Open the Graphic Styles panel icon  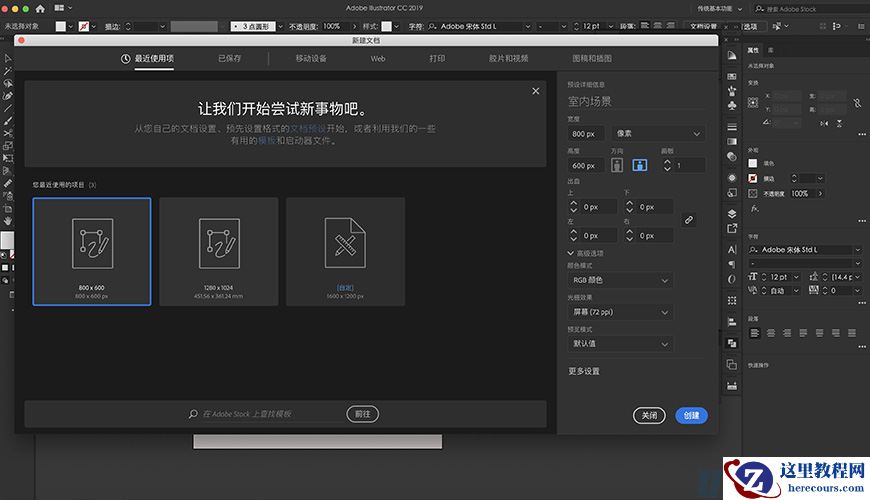[x=732, y=193]
